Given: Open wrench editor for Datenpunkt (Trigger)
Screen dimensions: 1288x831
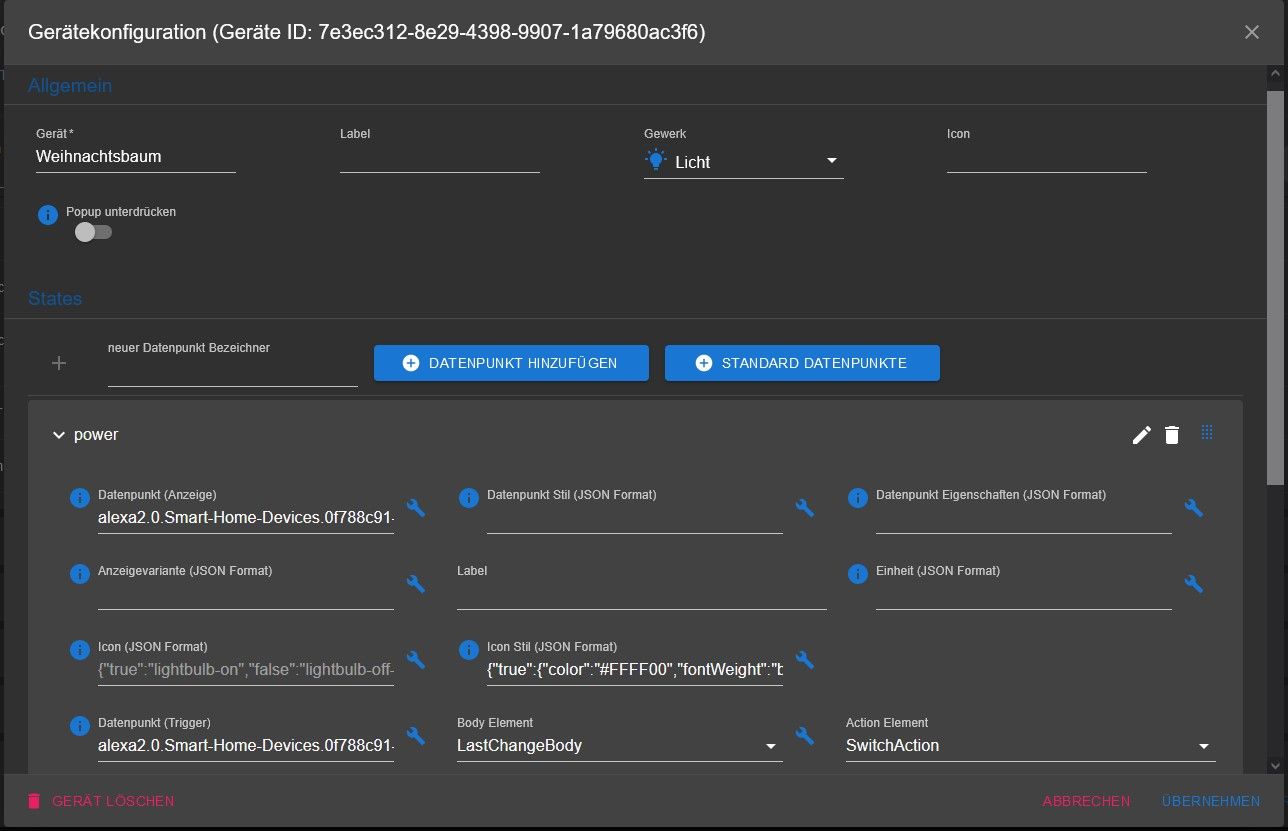Looking at the screenshot, I should (416, 736).
